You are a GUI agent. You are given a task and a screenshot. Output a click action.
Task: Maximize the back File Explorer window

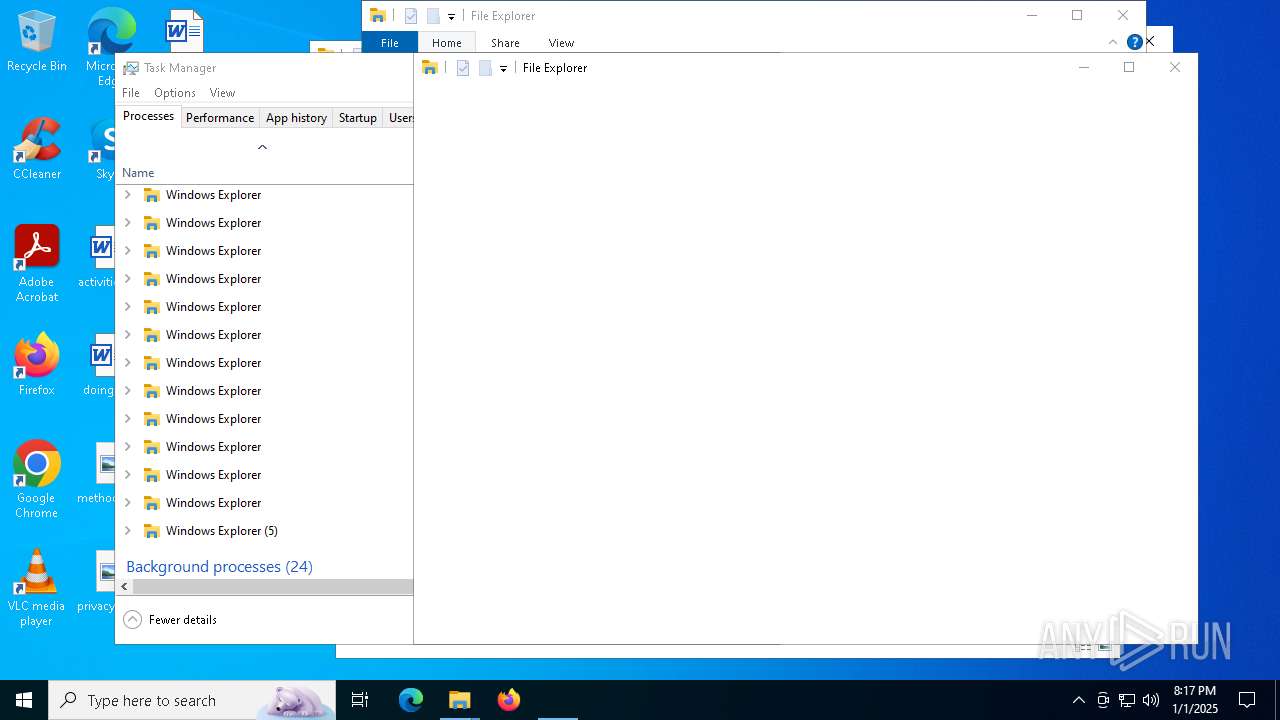point(1077,15)
